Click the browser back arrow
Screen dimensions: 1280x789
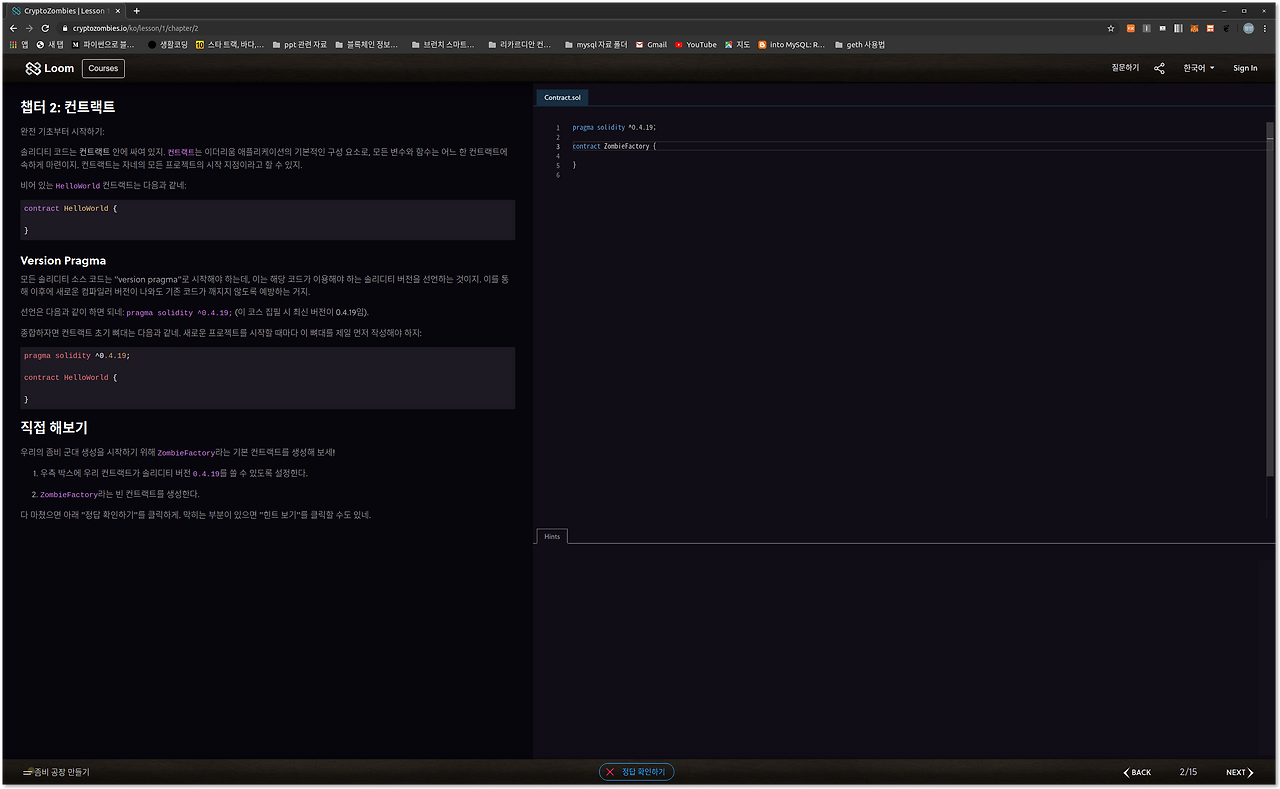(x=14, y=28)
